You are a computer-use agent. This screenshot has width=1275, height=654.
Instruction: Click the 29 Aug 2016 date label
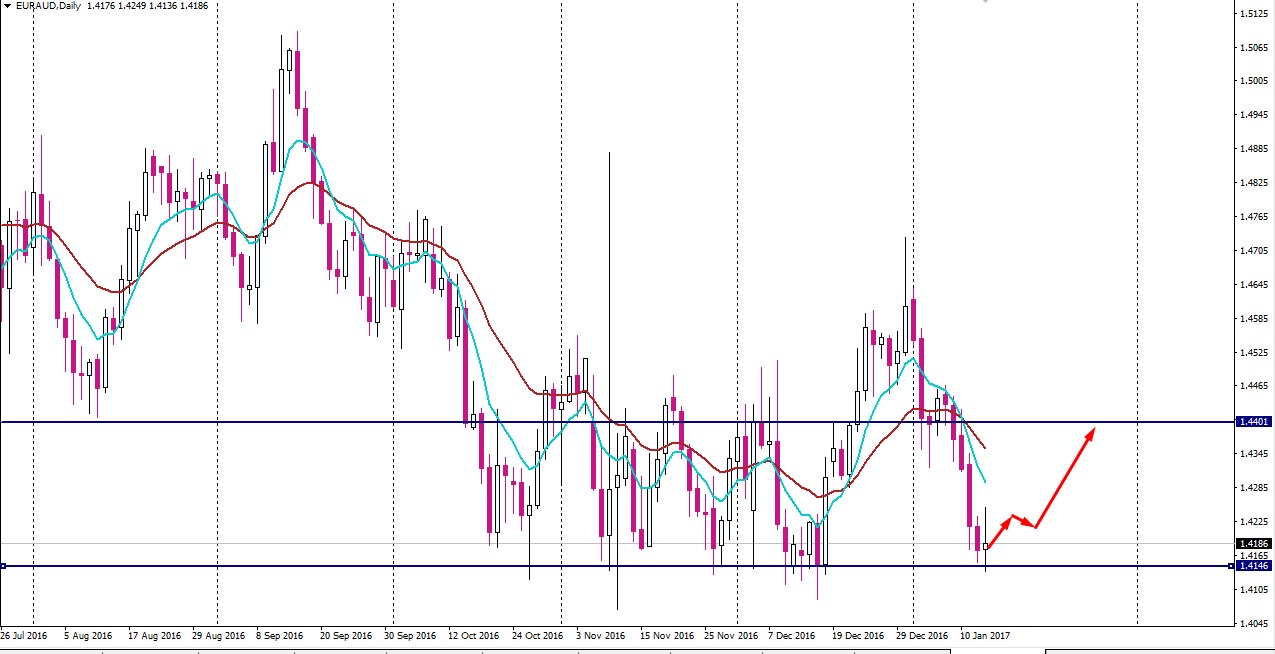pos(218,635)
